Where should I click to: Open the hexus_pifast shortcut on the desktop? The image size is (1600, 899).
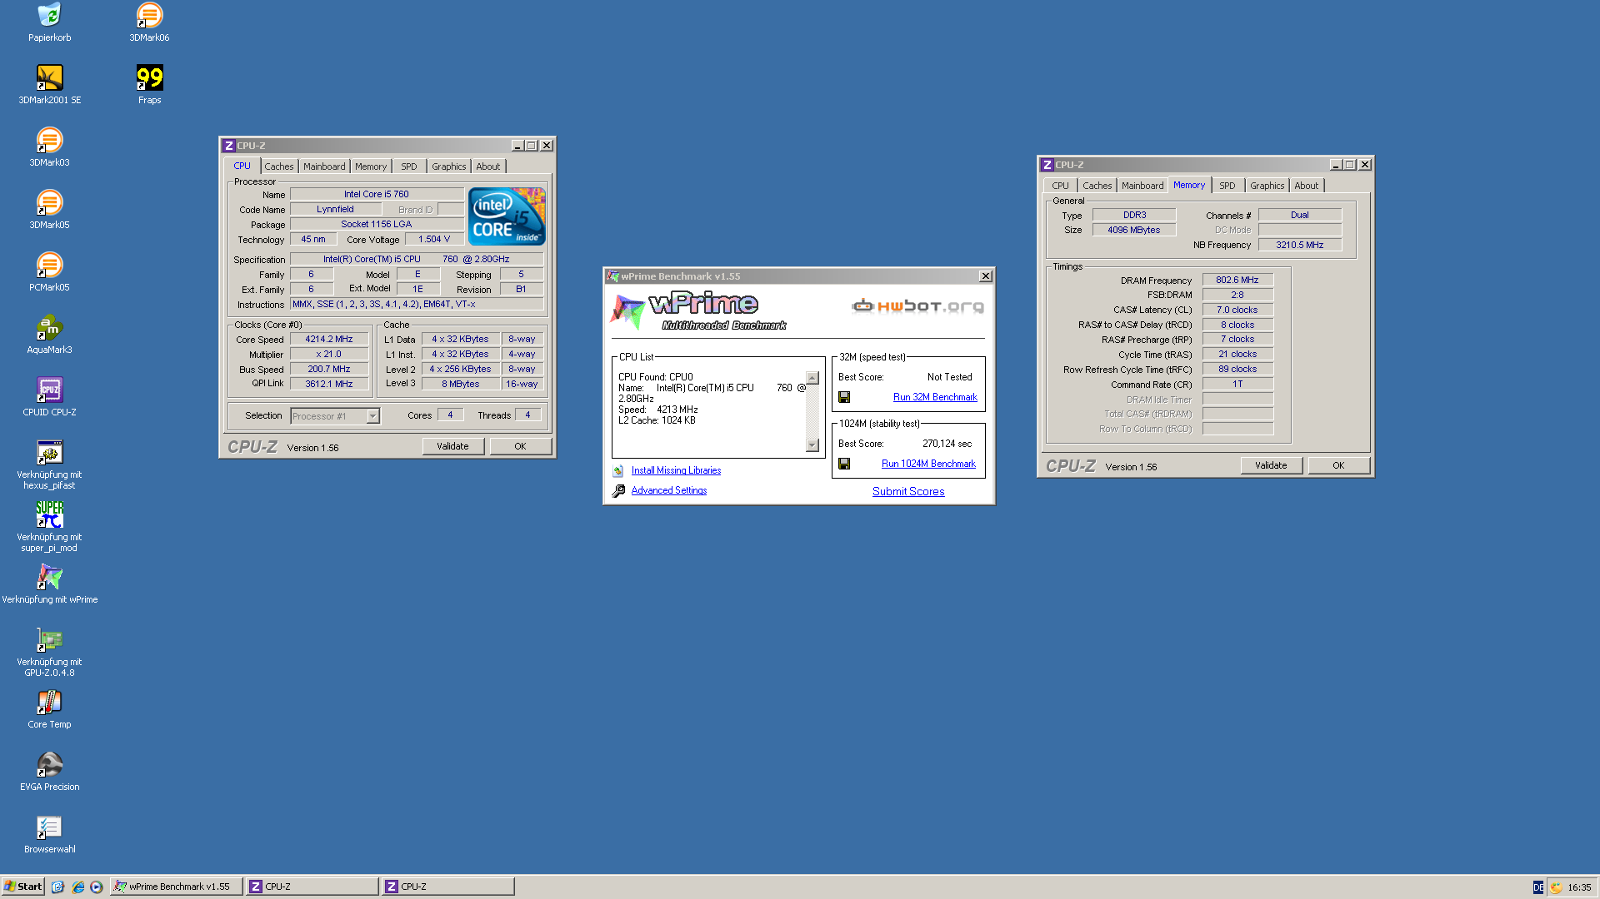(x=49, y=453)
